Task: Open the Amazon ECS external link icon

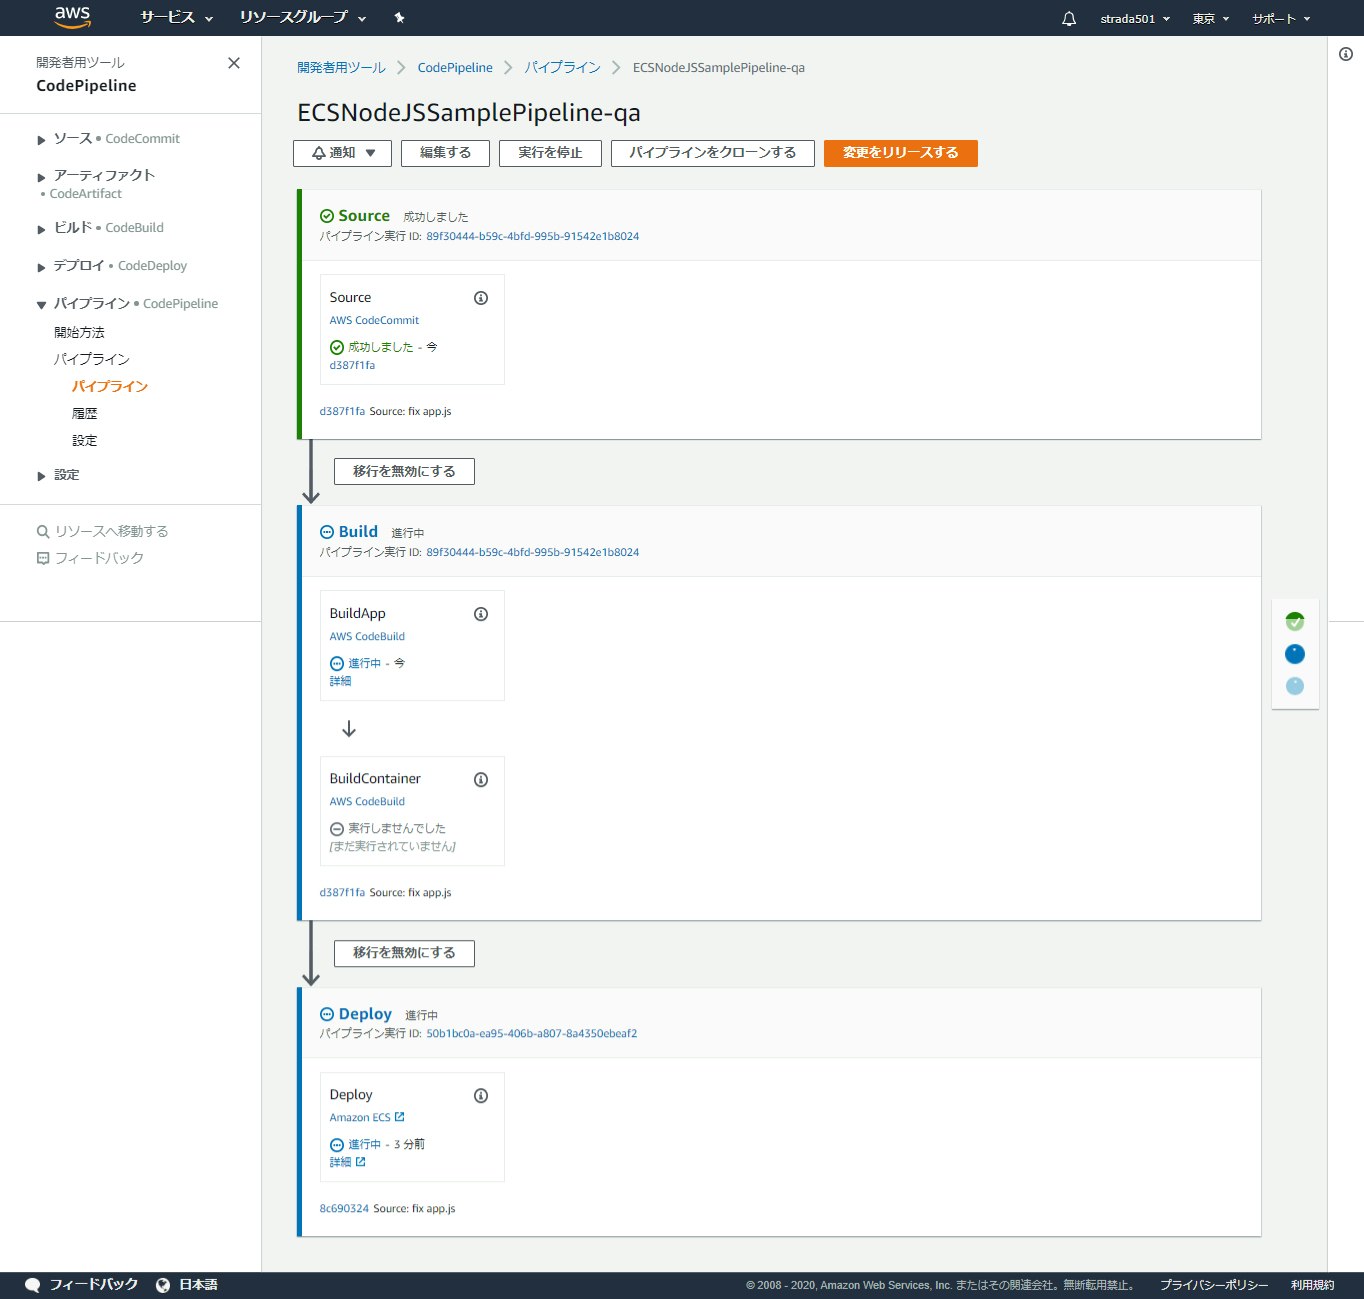Action: (399, 1117)
